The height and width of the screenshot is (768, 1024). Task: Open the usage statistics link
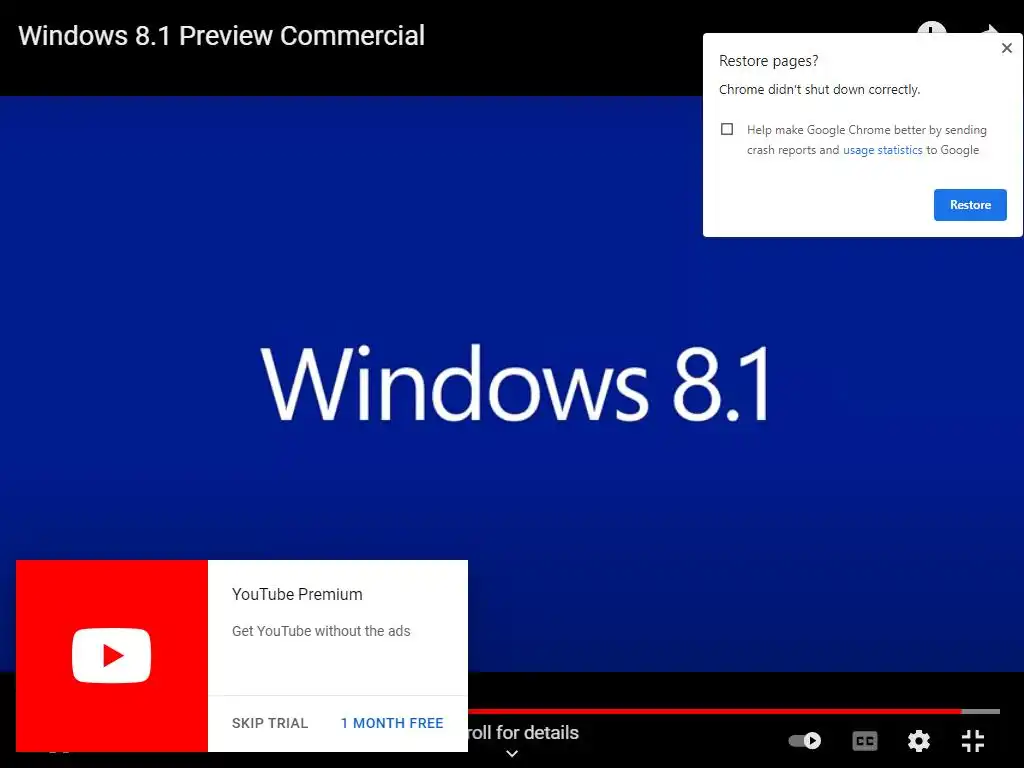click(x=882, y=150)
